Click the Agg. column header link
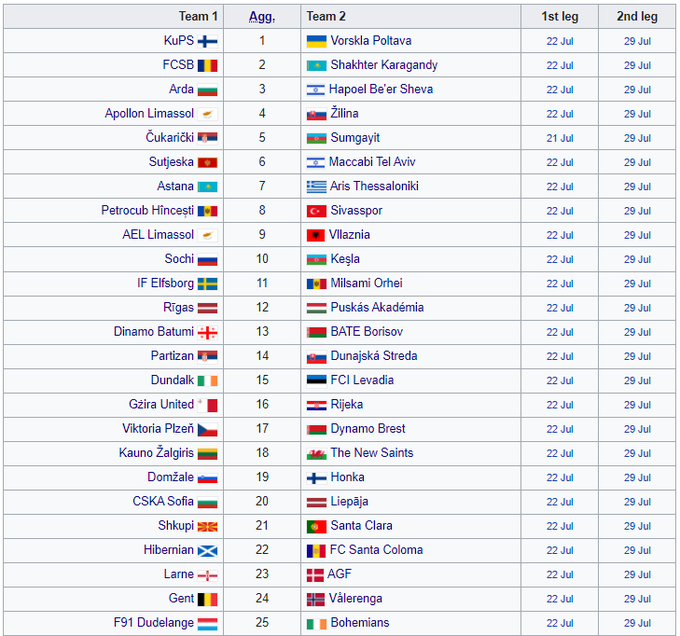This screenshot has height=636, width=680. click(262, 16)
